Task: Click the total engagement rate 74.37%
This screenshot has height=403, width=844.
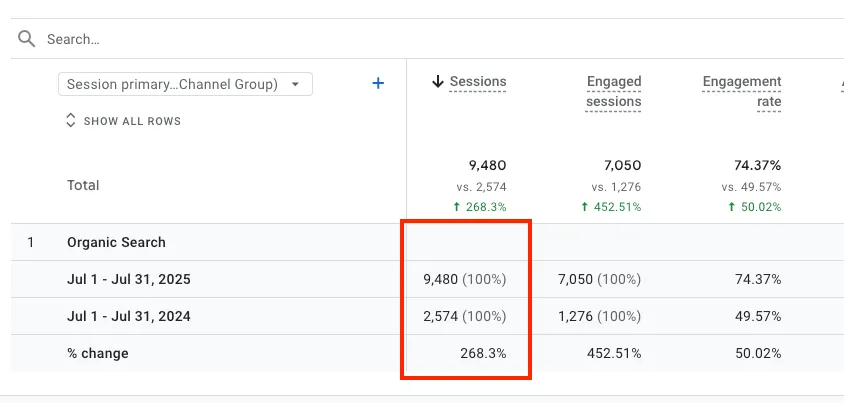Action: [757, 166]
